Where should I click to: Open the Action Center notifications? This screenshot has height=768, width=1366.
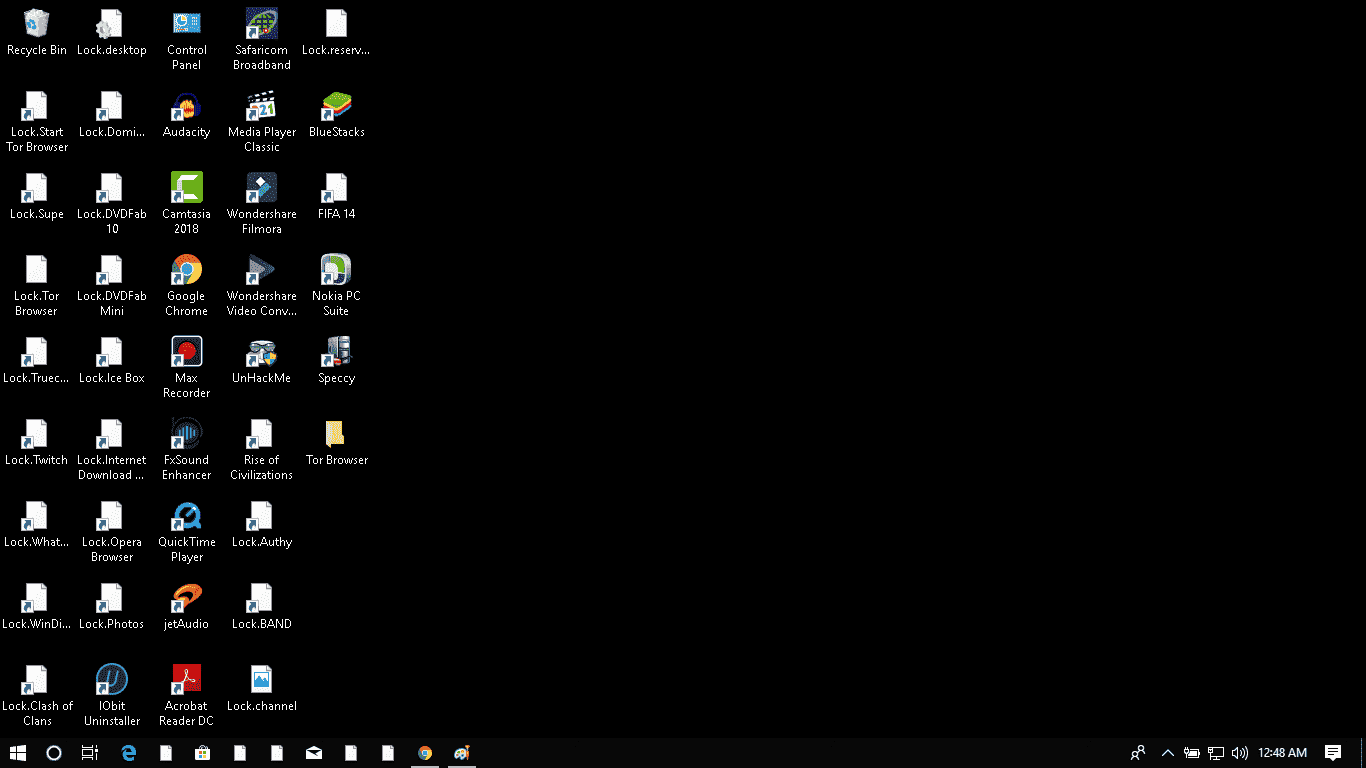coord(1333,753)
